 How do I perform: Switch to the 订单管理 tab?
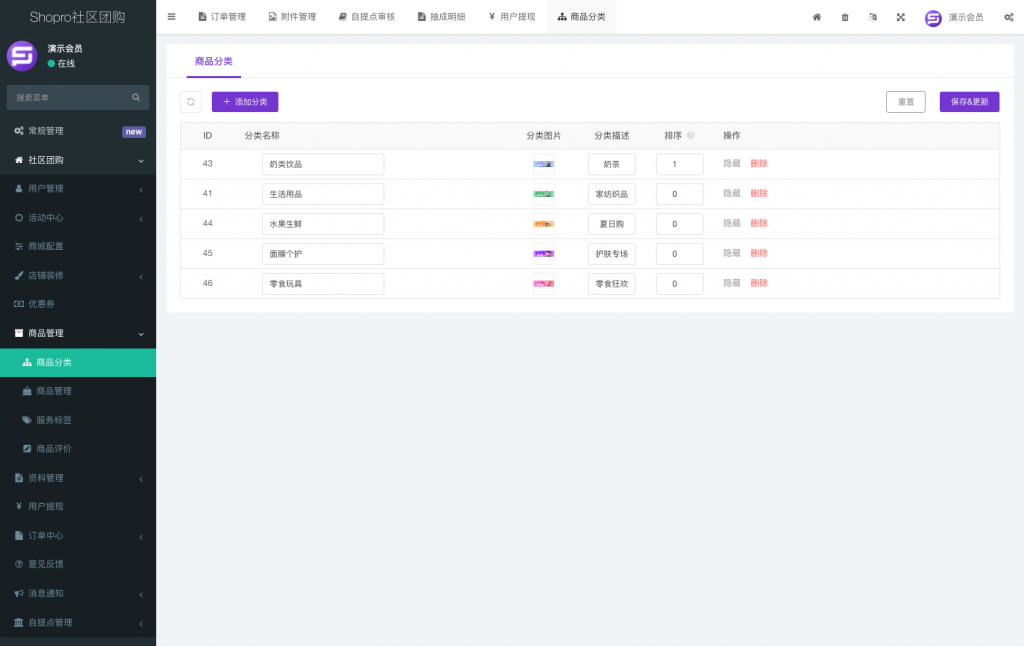221,16
